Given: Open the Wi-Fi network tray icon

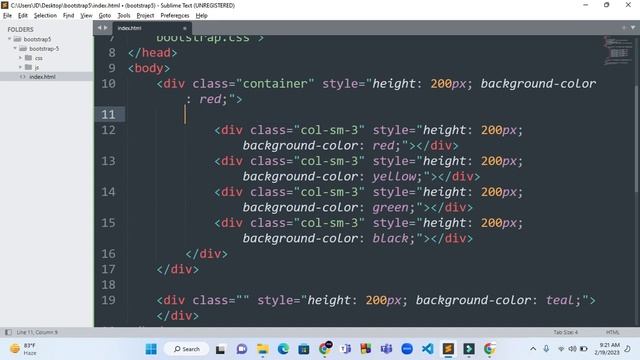Looking at the screenshot, I should (561, 349).
